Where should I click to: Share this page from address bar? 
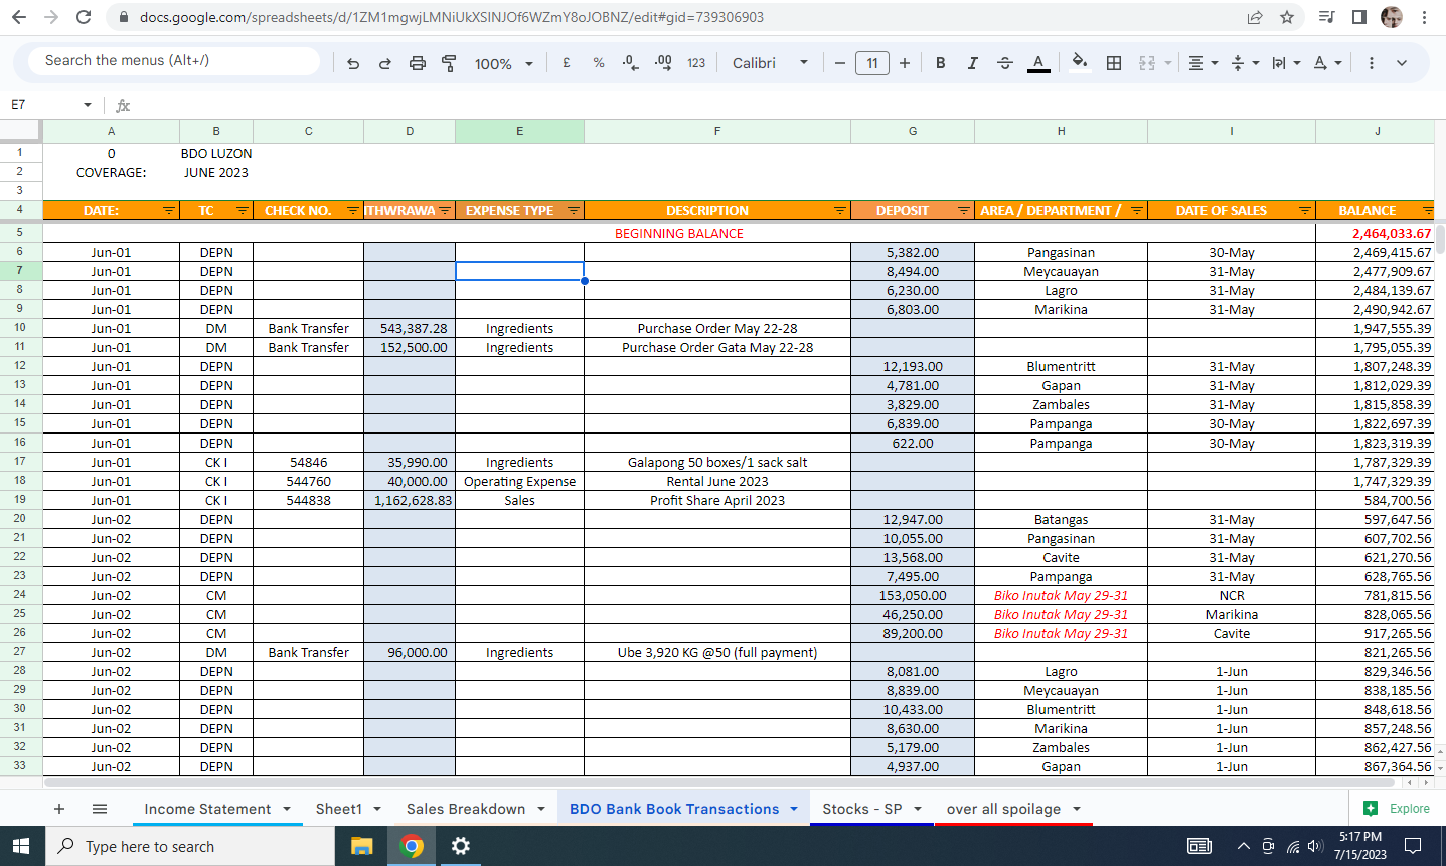[1255, 17]
